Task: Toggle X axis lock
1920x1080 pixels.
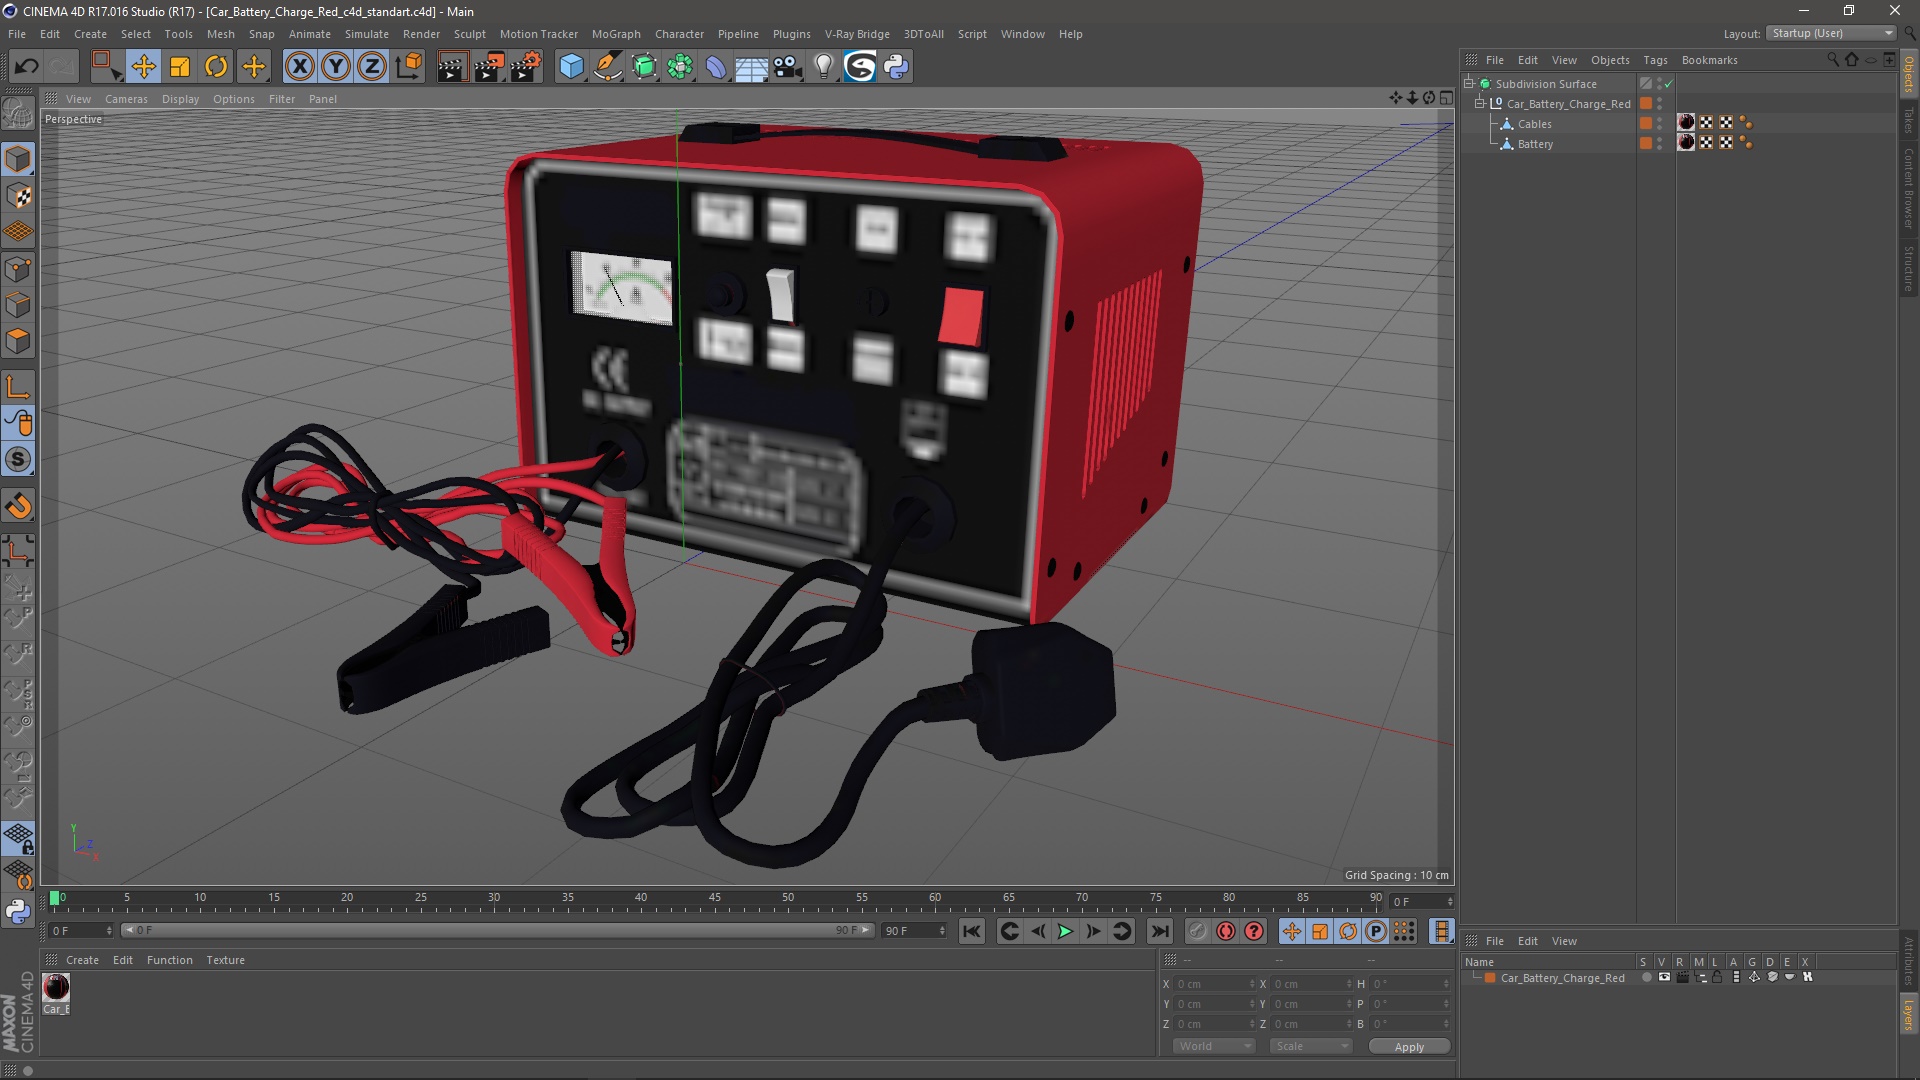Action: click(x=299, y=67)
